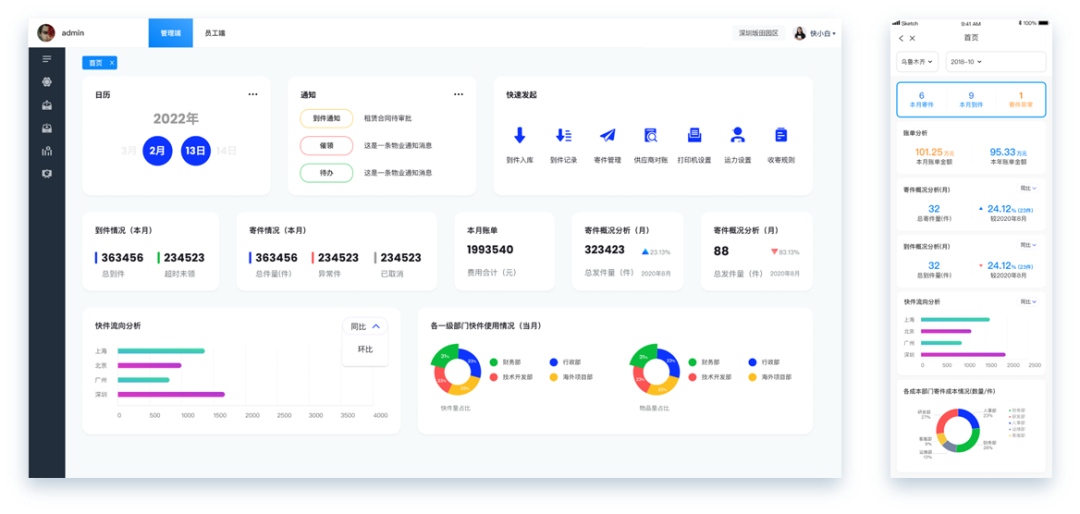Click the 快小白 user avatar
This screenshot has width=1080, height=514.
pos(800,33)
